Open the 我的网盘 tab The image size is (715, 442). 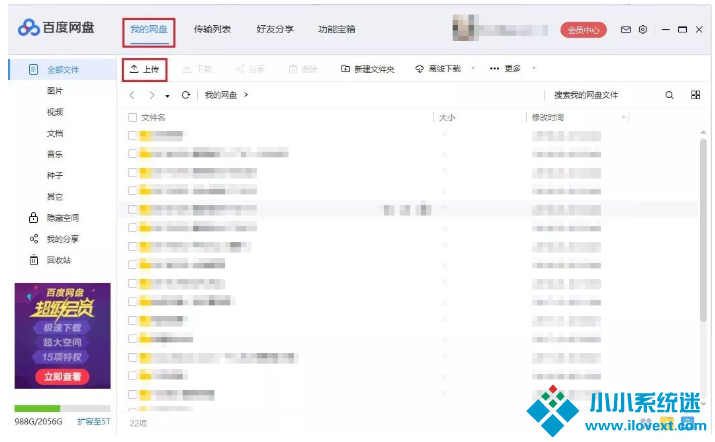149,30
